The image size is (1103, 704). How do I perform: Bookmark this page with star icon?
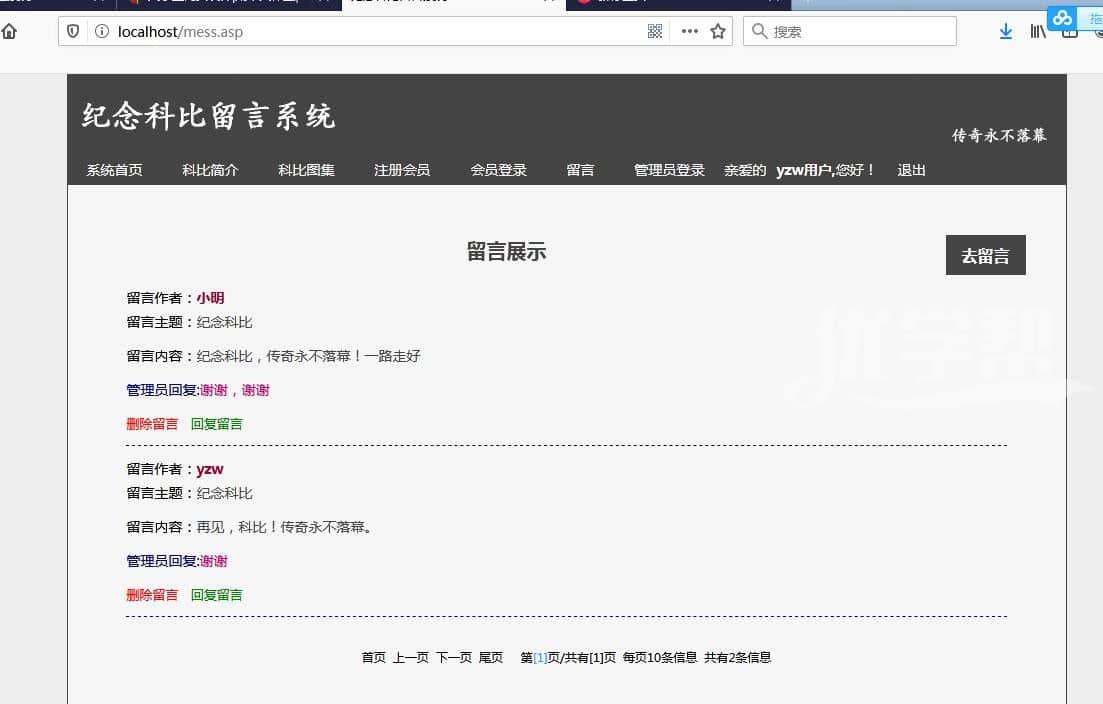click(717, 32)
